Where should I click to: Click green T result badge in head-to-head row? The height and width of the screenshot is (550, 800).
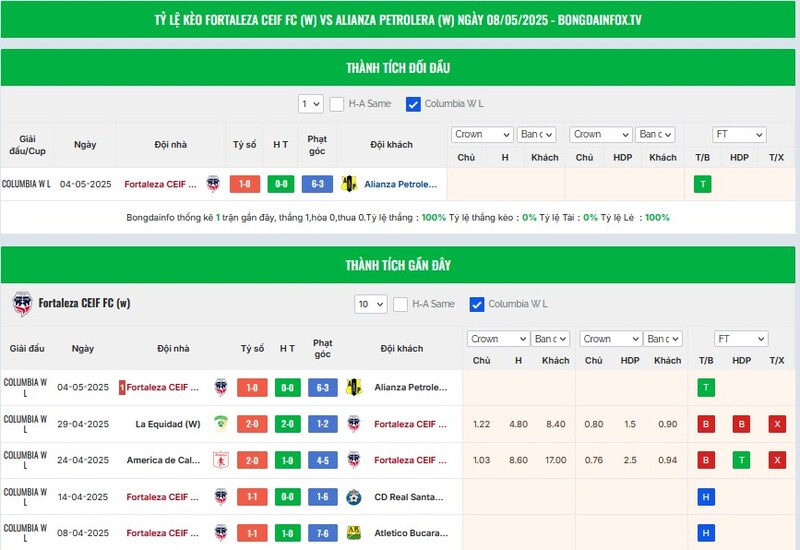pos(703,184)
